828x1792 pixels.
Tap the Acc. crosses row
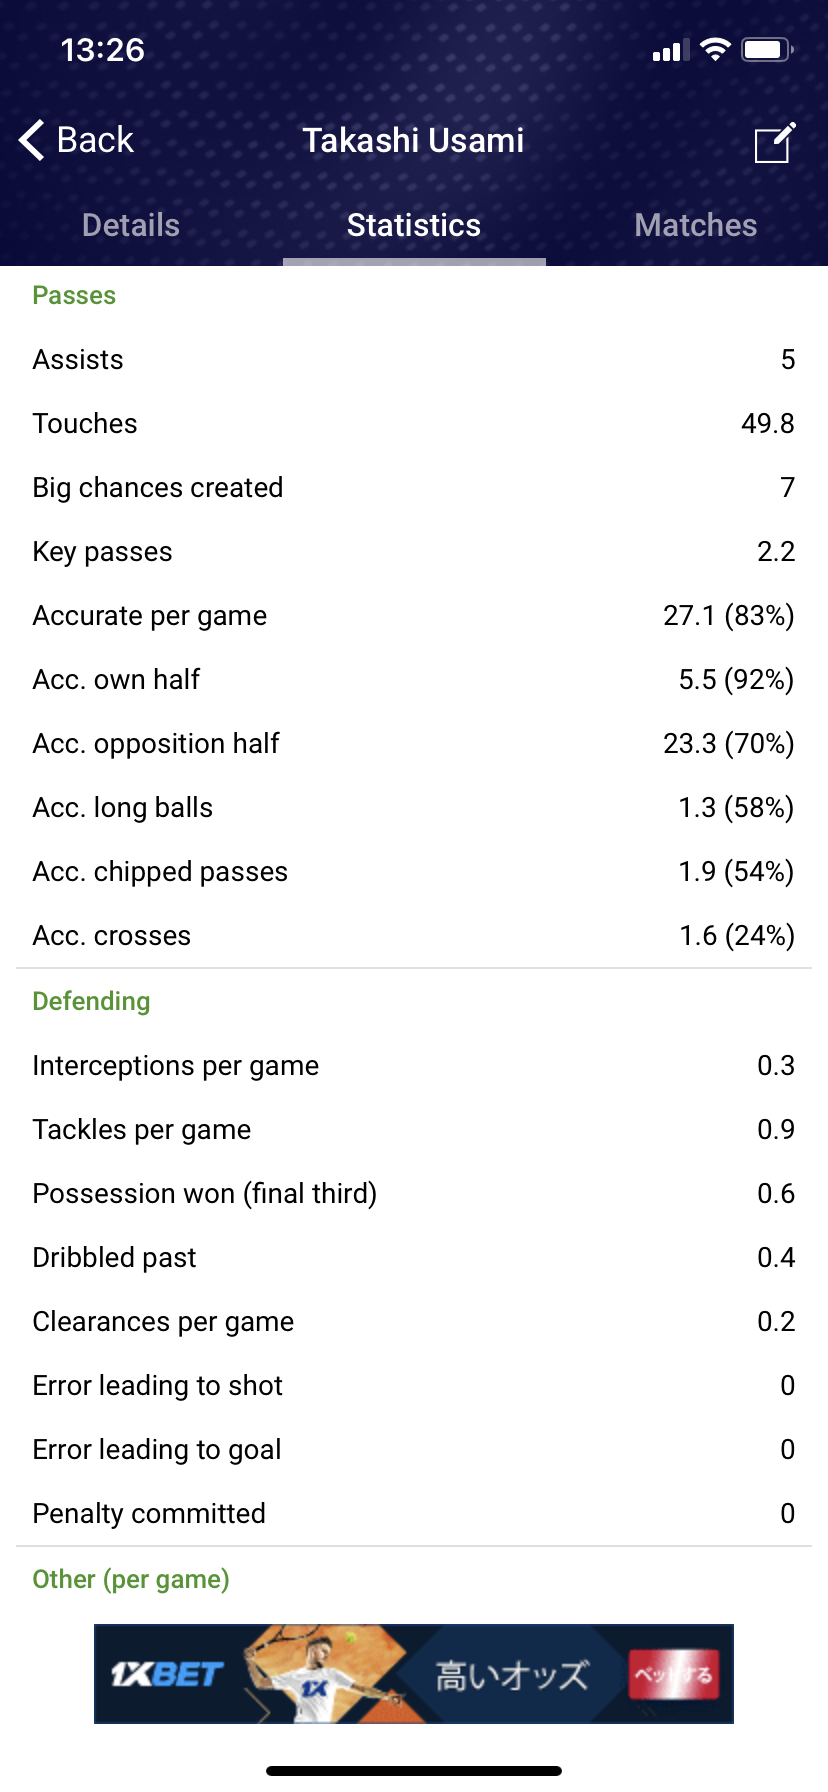pos(414,936)
